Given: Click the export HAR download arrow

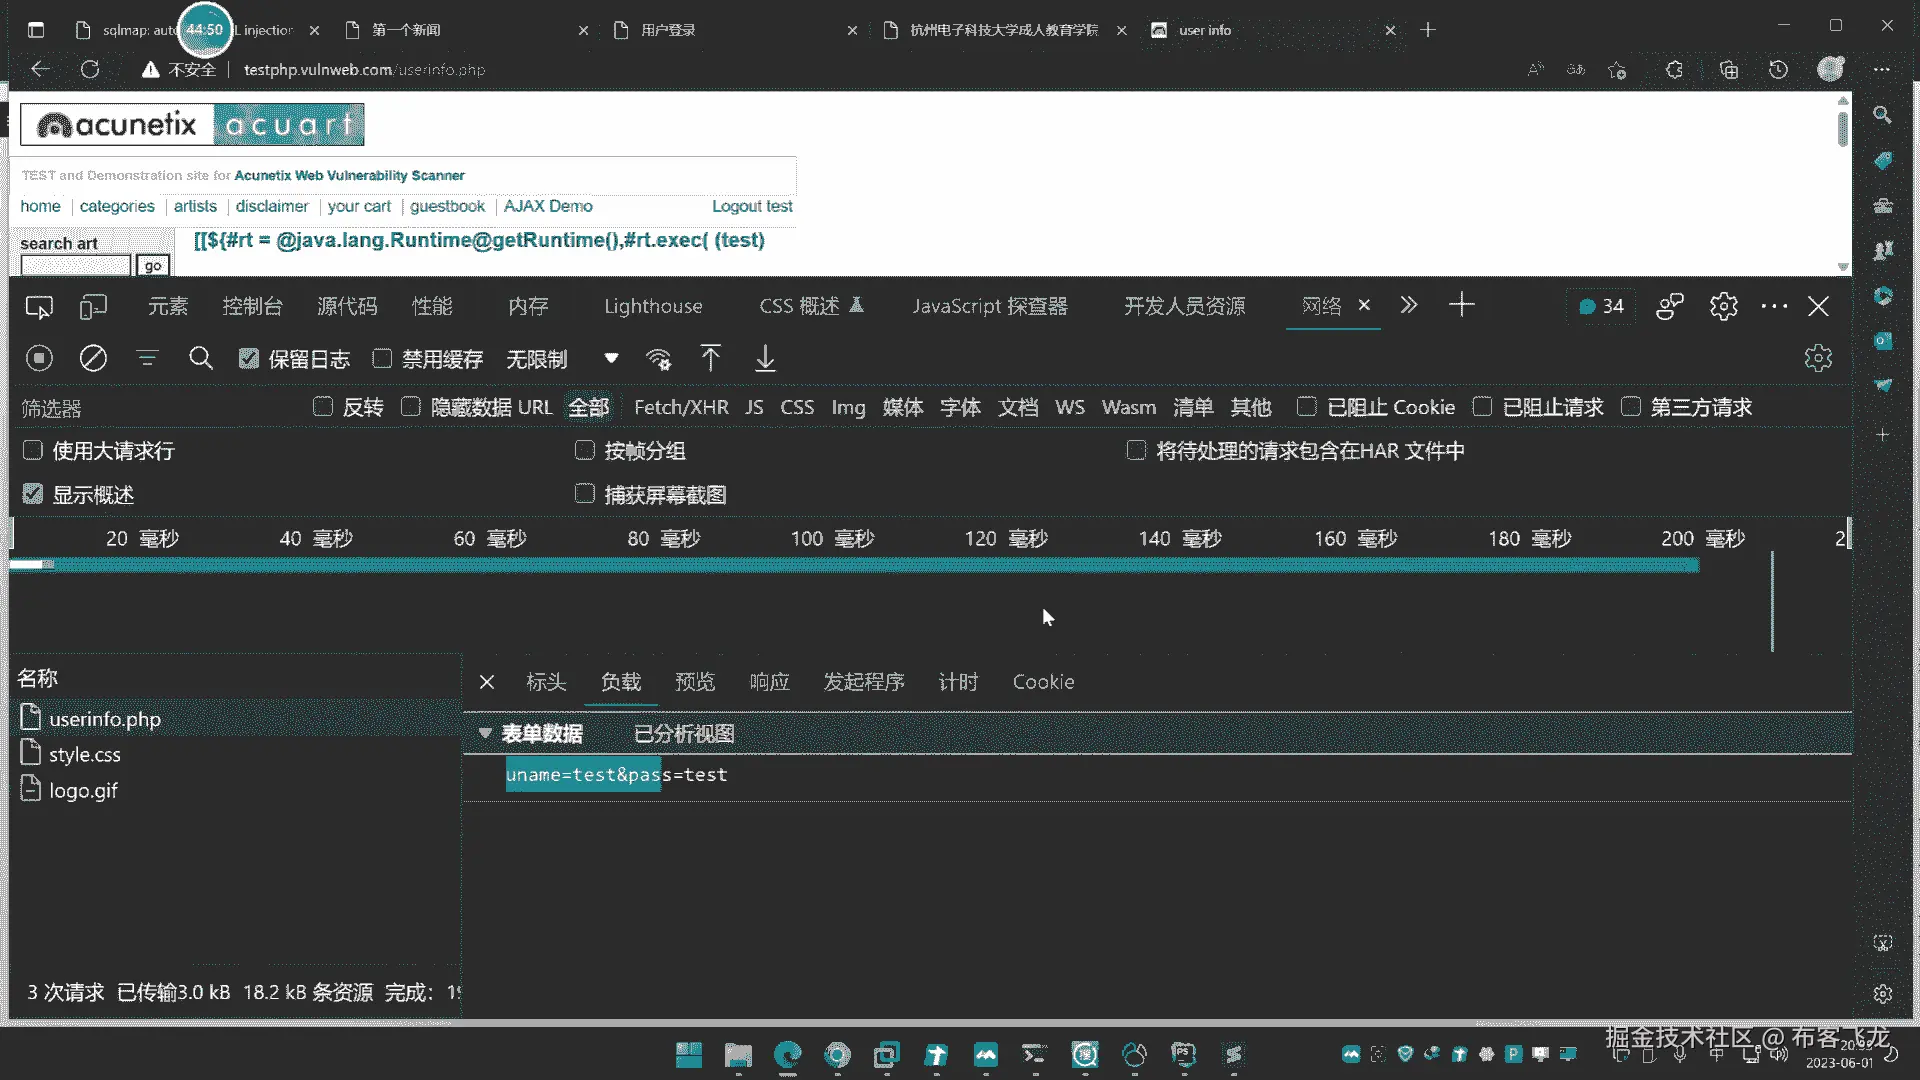Looking at the screenshot, I should 765,358.
